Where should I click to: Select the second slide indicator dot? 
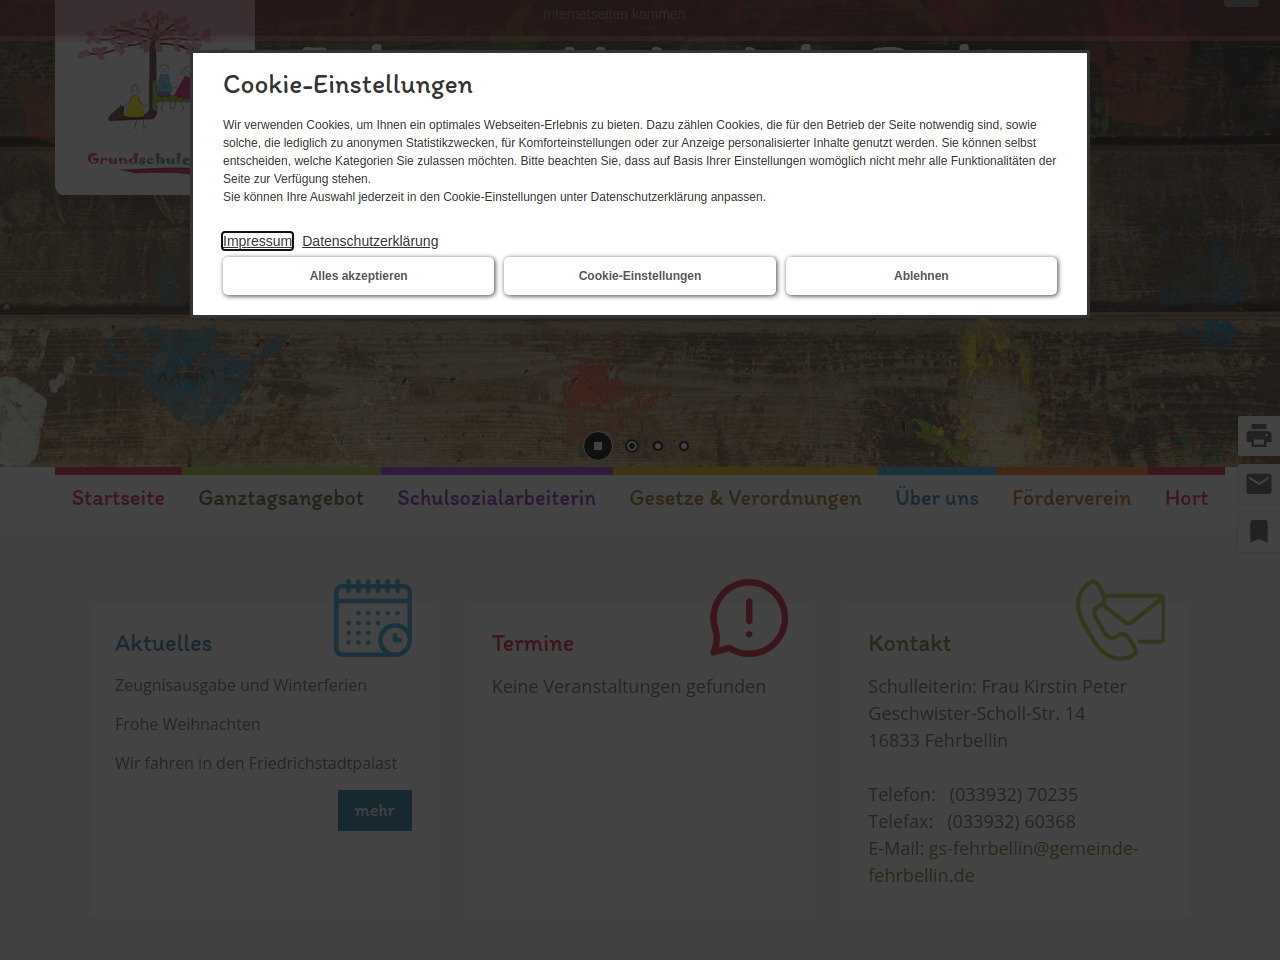pos(632,446)
